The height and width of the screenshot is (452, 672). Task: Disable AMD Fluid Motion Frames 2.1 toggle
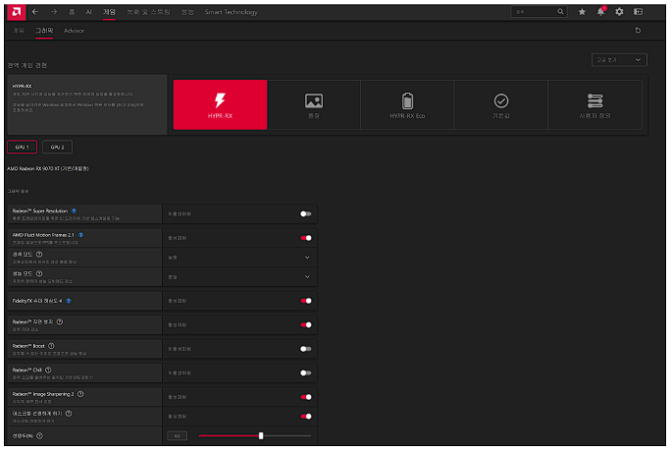(x=306, y=238)
